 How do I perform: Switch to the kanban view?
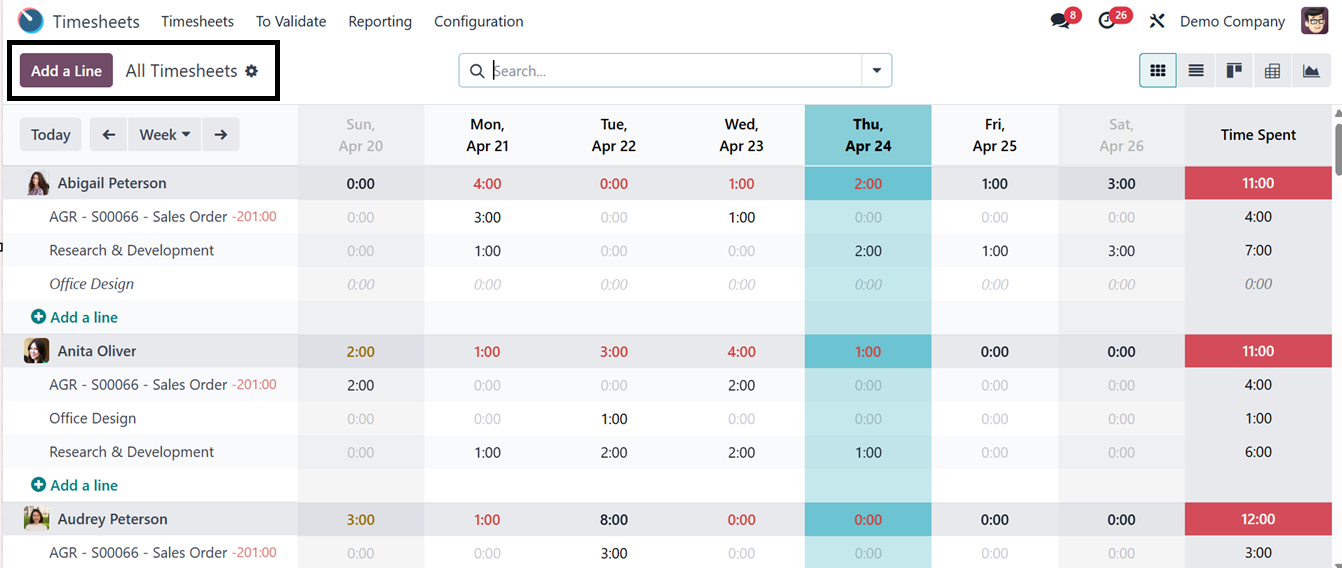tap(1234, 71)
